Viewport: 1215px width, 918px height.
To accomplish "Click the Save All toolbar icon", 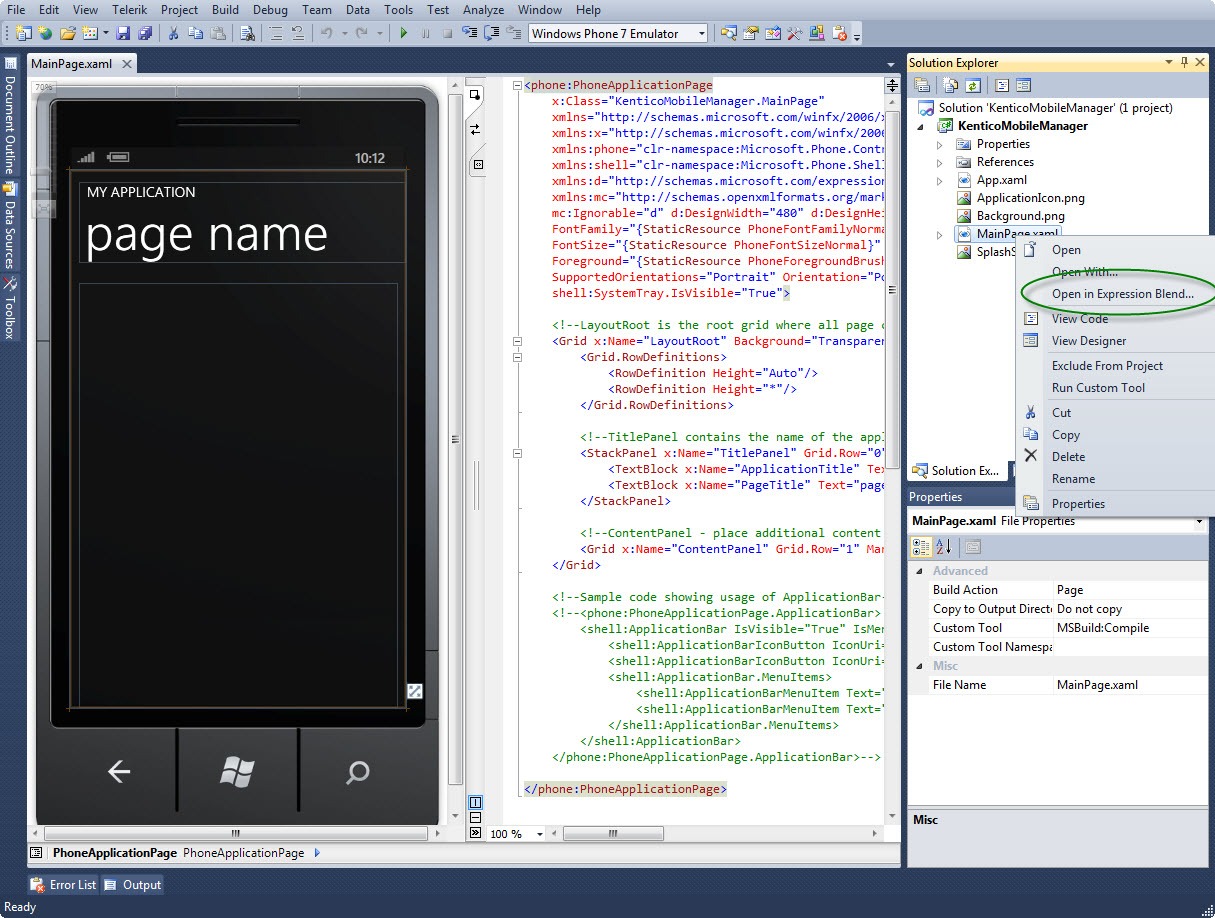I will click(143, 33).
